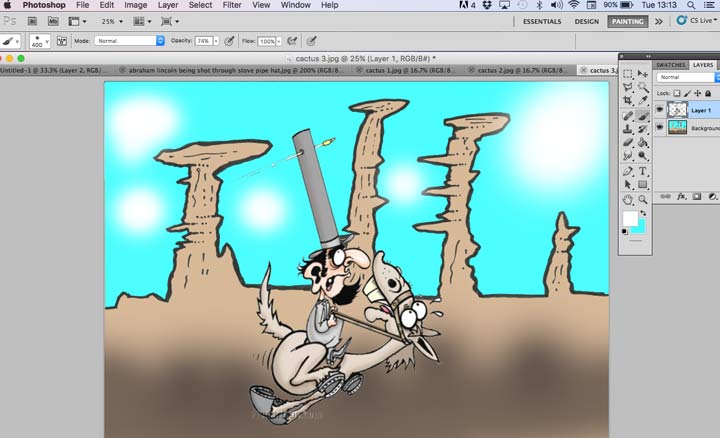720x438 pixels.
Task: Select the Rectangular Marquee tool
Action: tap(628, 74)
